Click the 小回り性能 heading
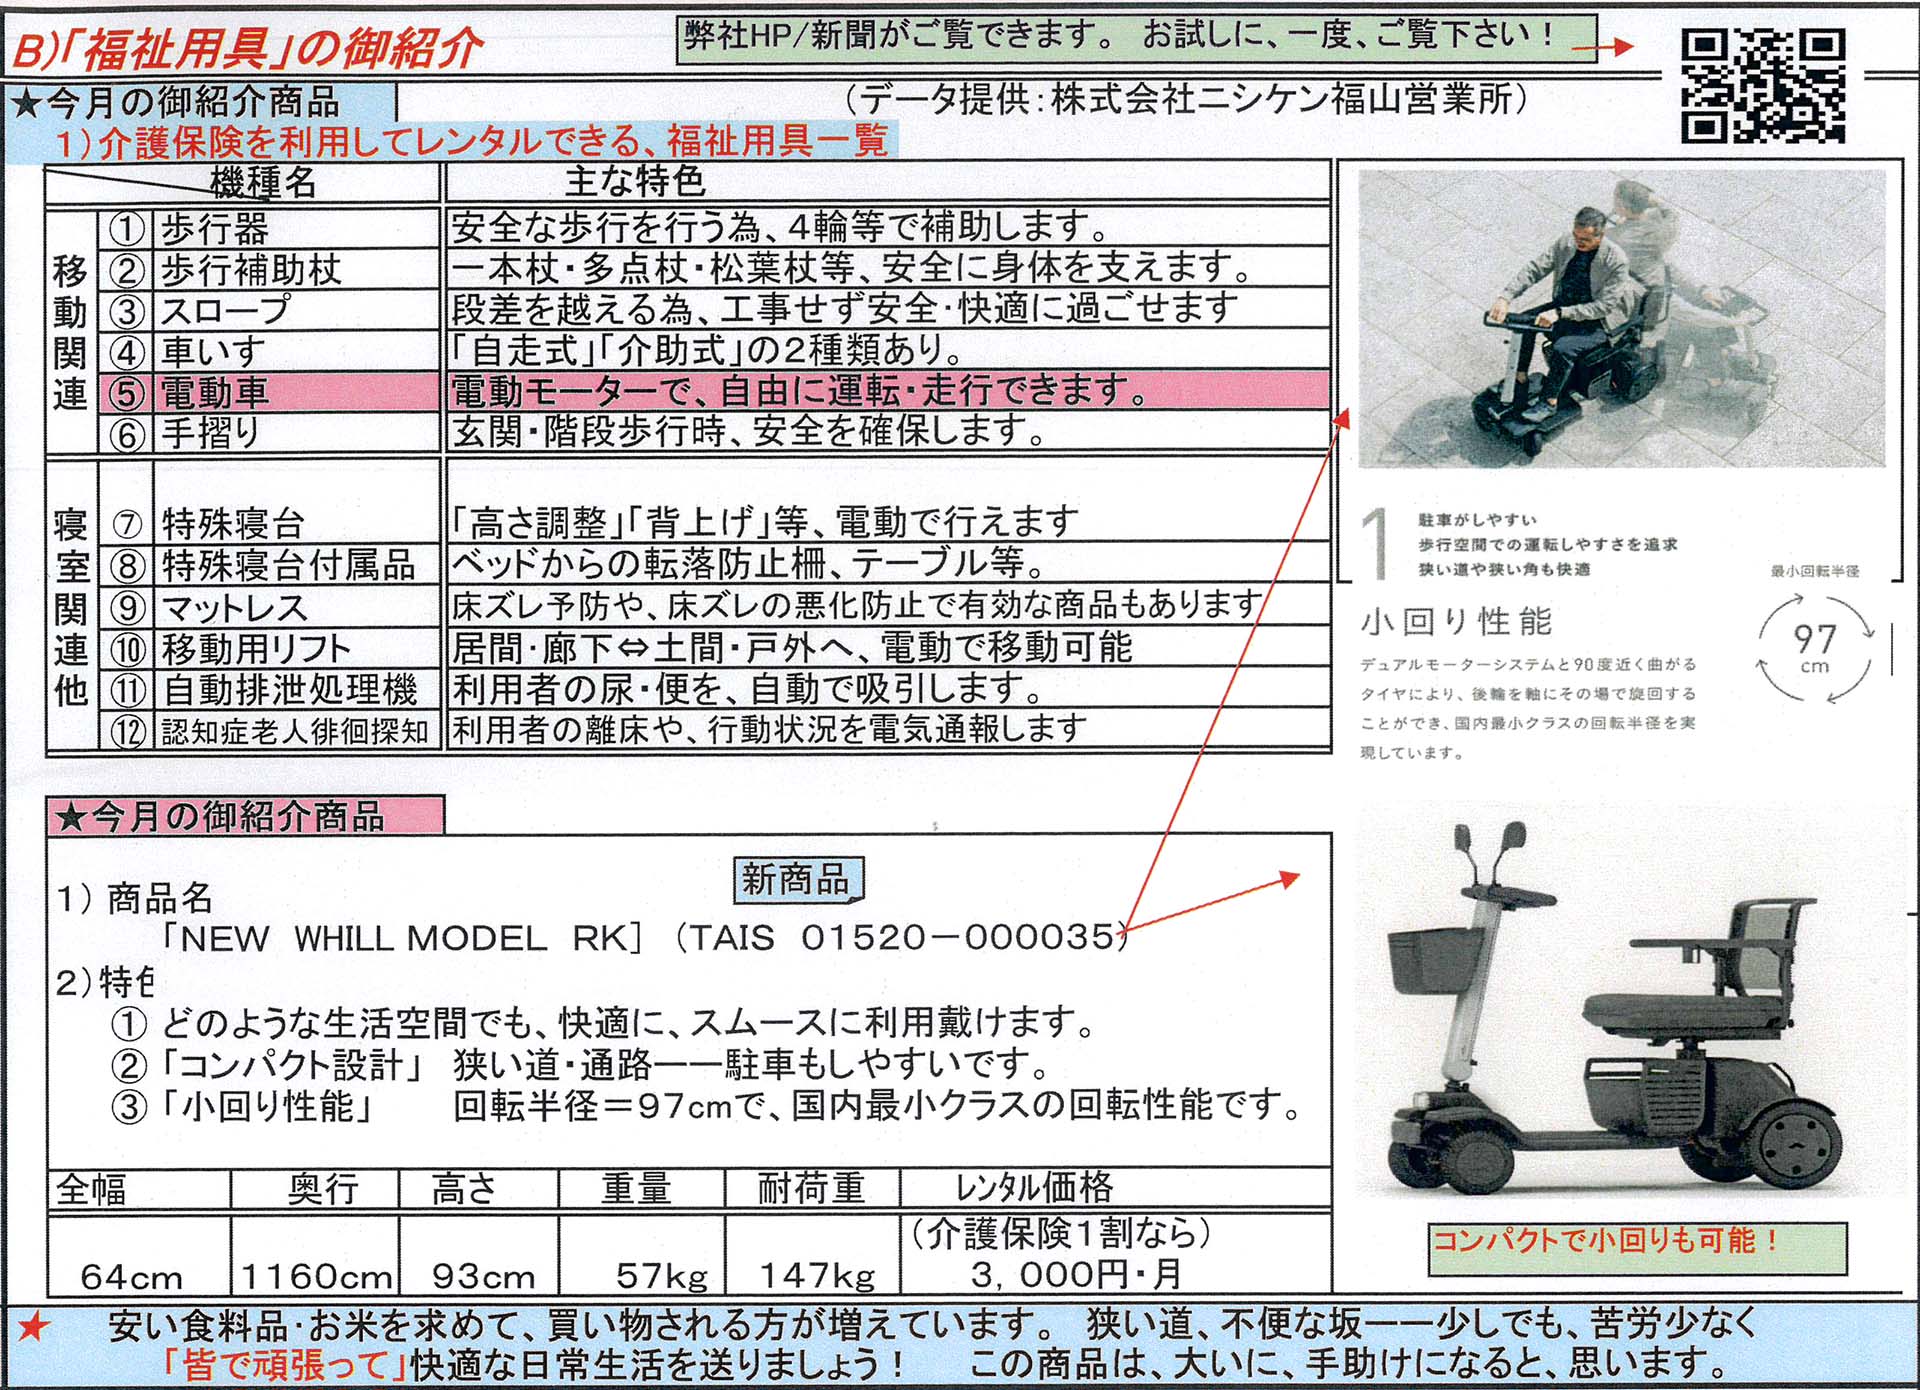This screenshot has width=1920, height=1390. (x=1456, y=621)
